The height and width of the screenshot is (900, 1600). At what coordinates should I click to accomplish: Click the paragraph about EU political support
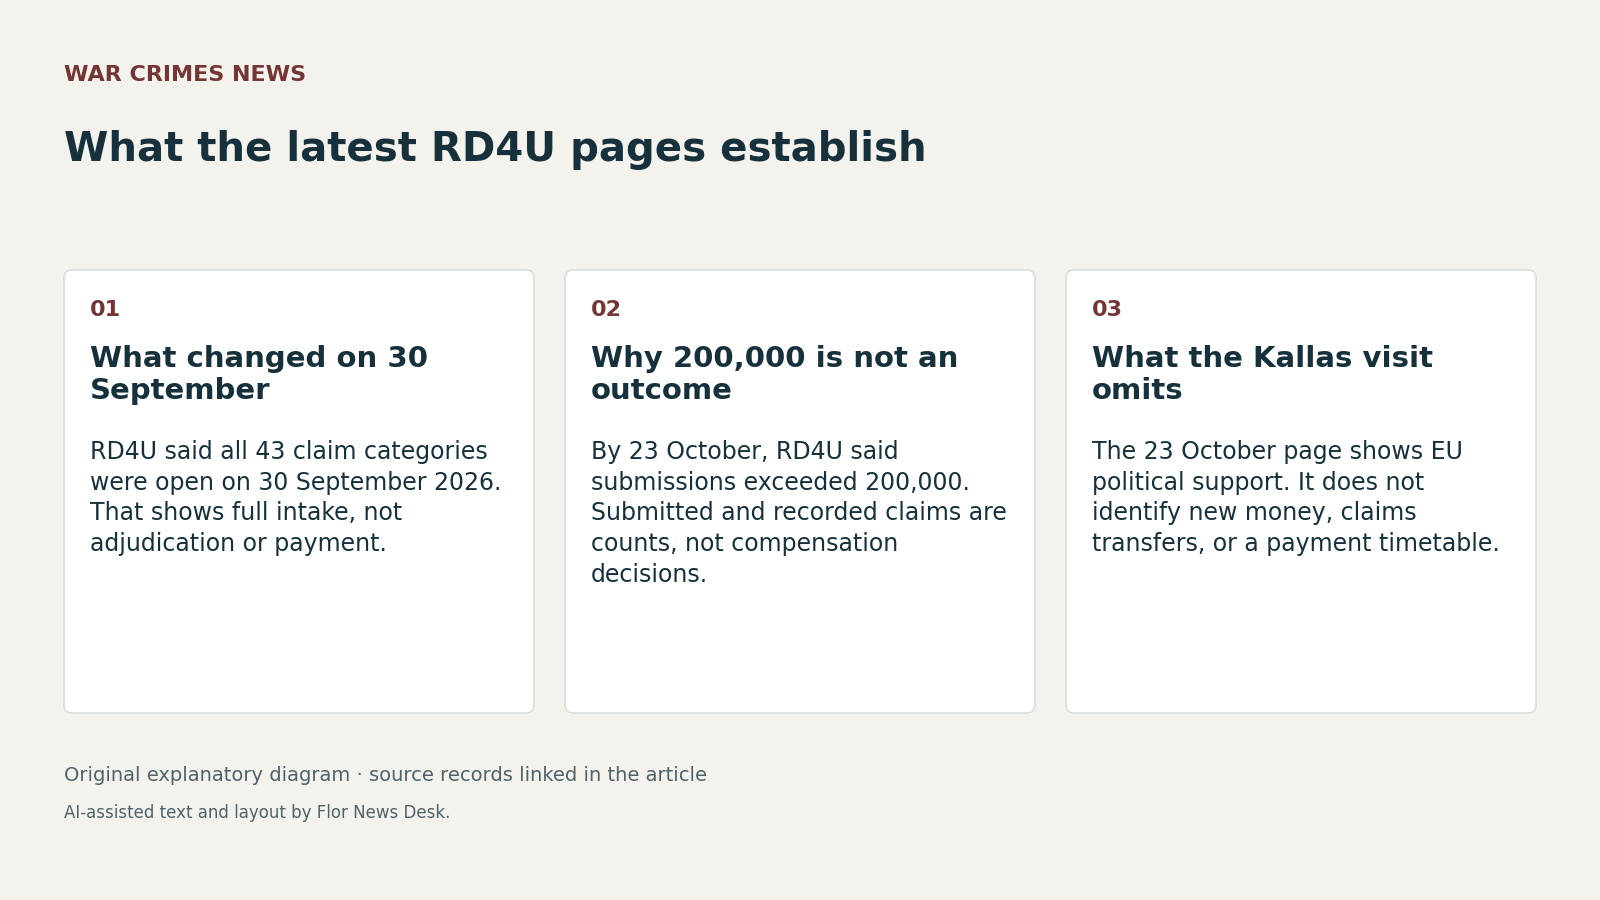[x=1296, y=497]
